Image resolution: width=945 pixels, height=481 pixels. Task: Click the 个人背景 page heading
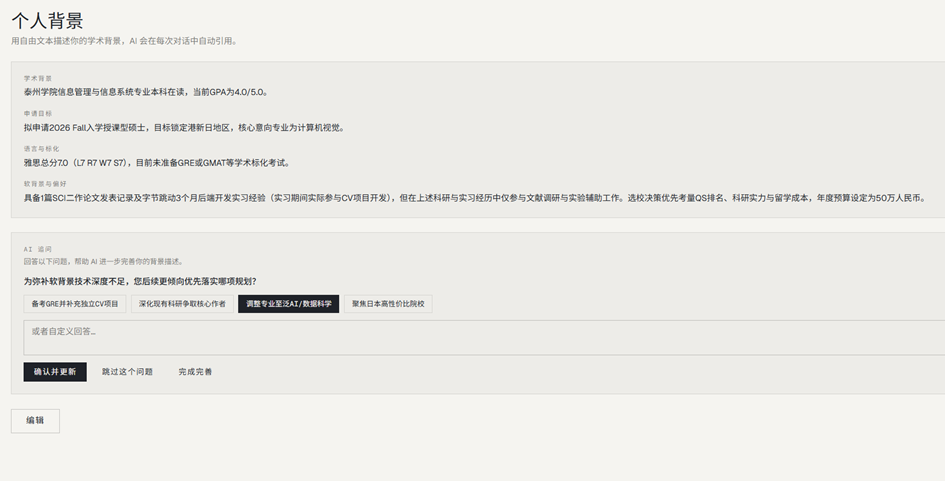point(47,20)
